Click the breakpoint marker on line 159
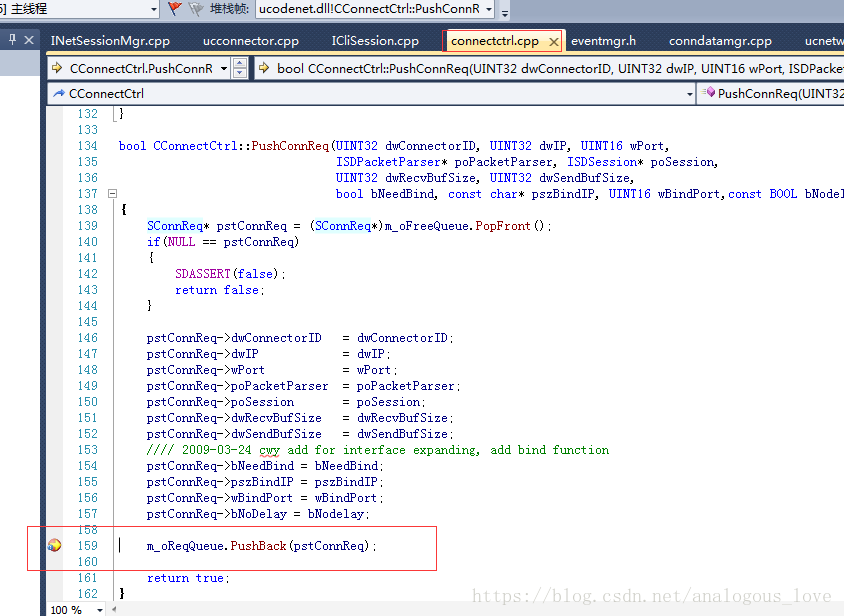This screenshot has width=844, height=616. tap(54, 545)
